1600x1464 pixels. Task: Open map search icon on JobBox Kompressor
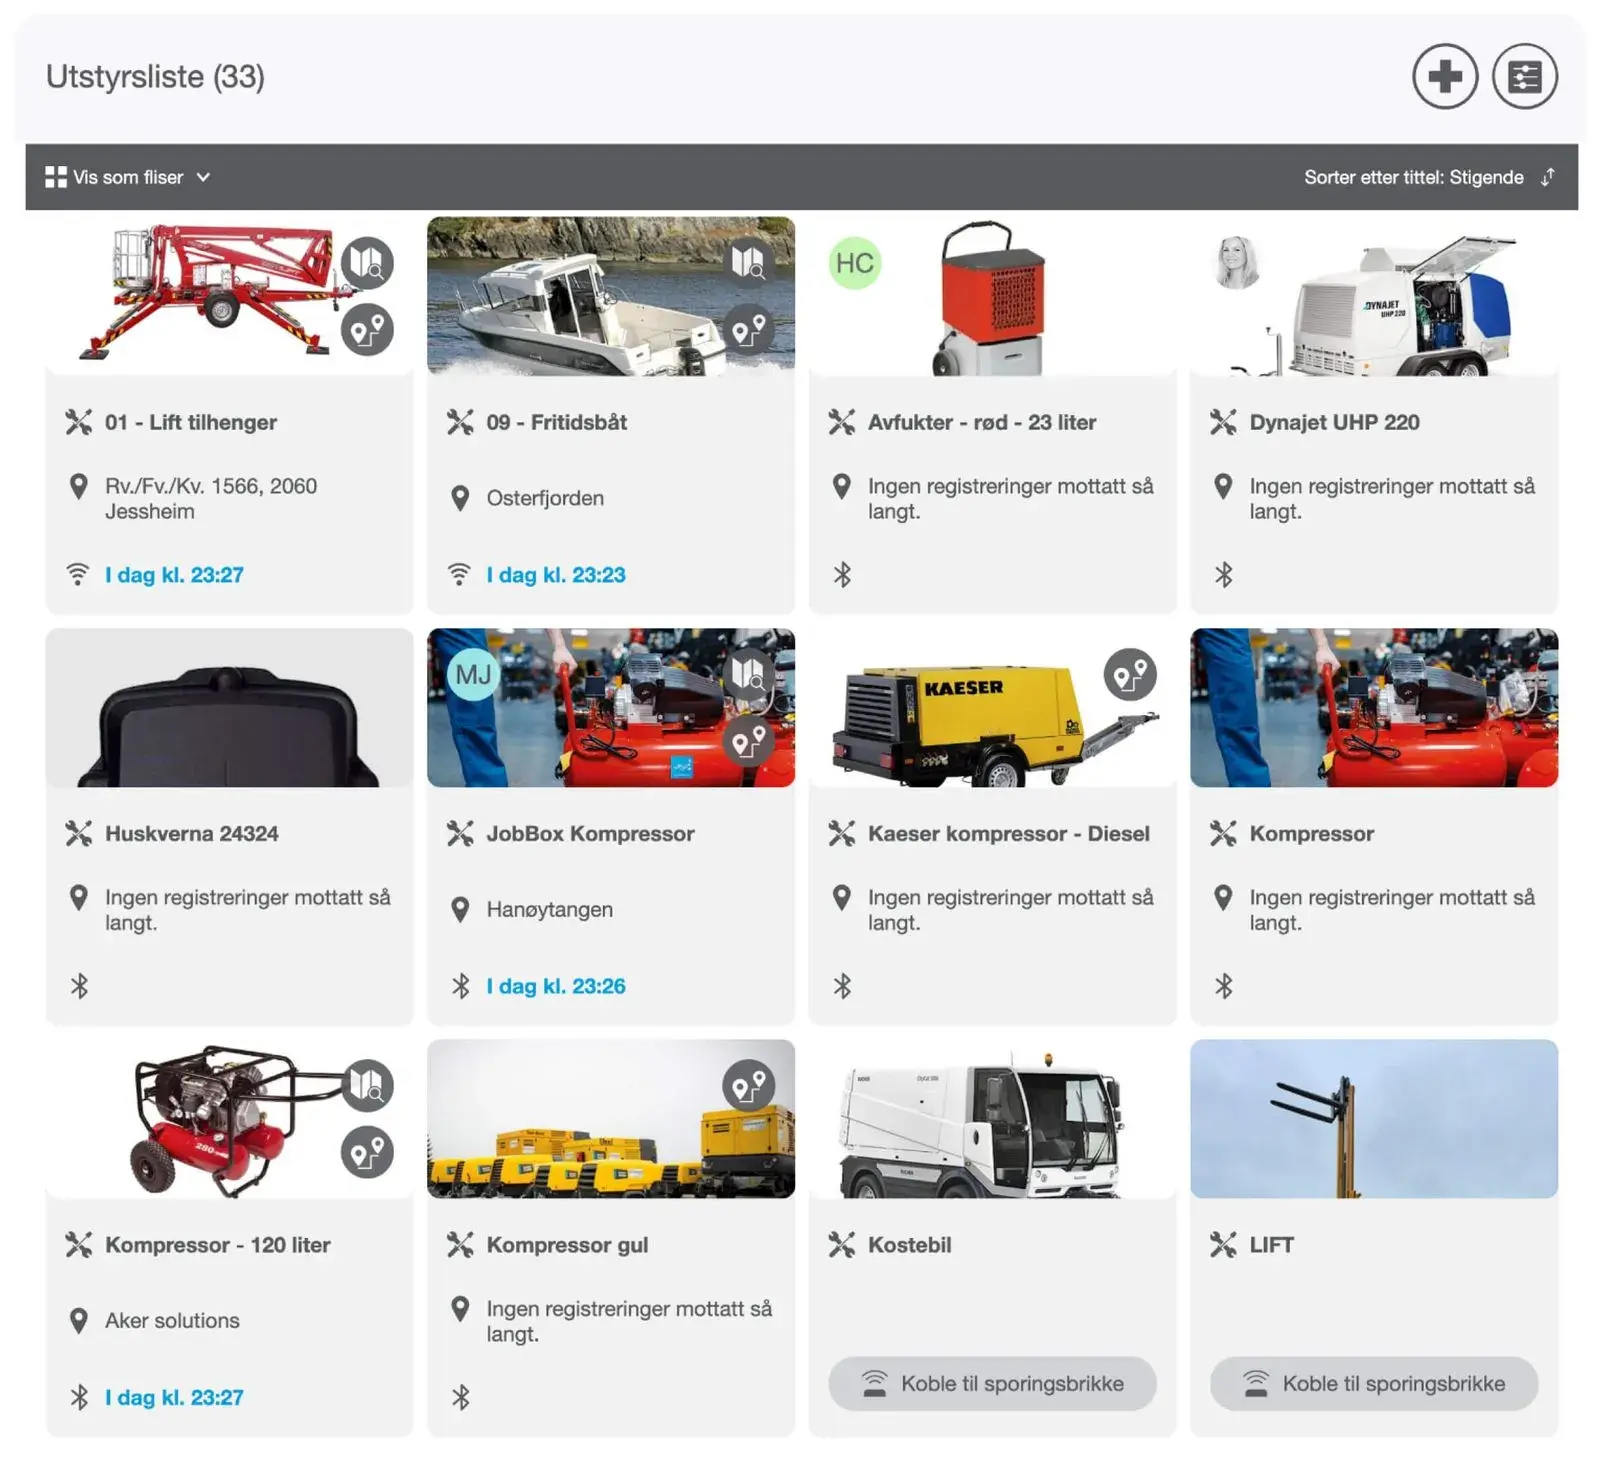748,674
